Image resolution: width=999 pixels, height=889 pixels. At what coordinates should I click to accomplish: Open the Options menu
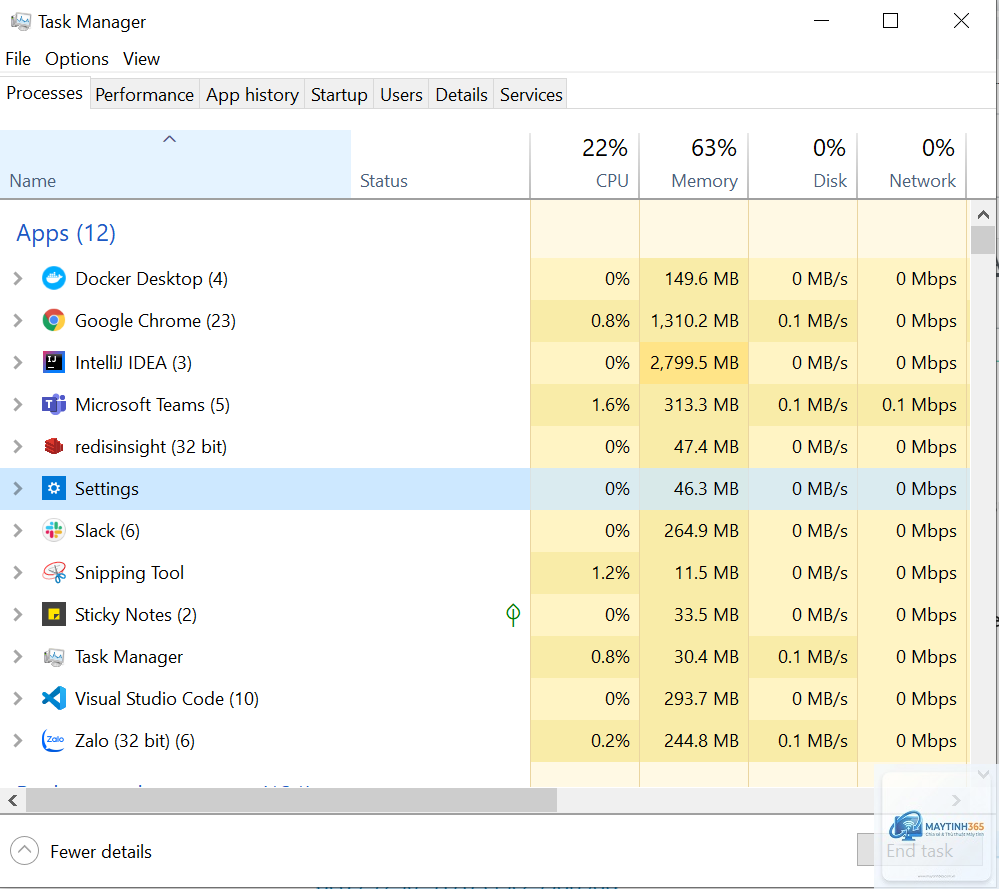(76, 59)
